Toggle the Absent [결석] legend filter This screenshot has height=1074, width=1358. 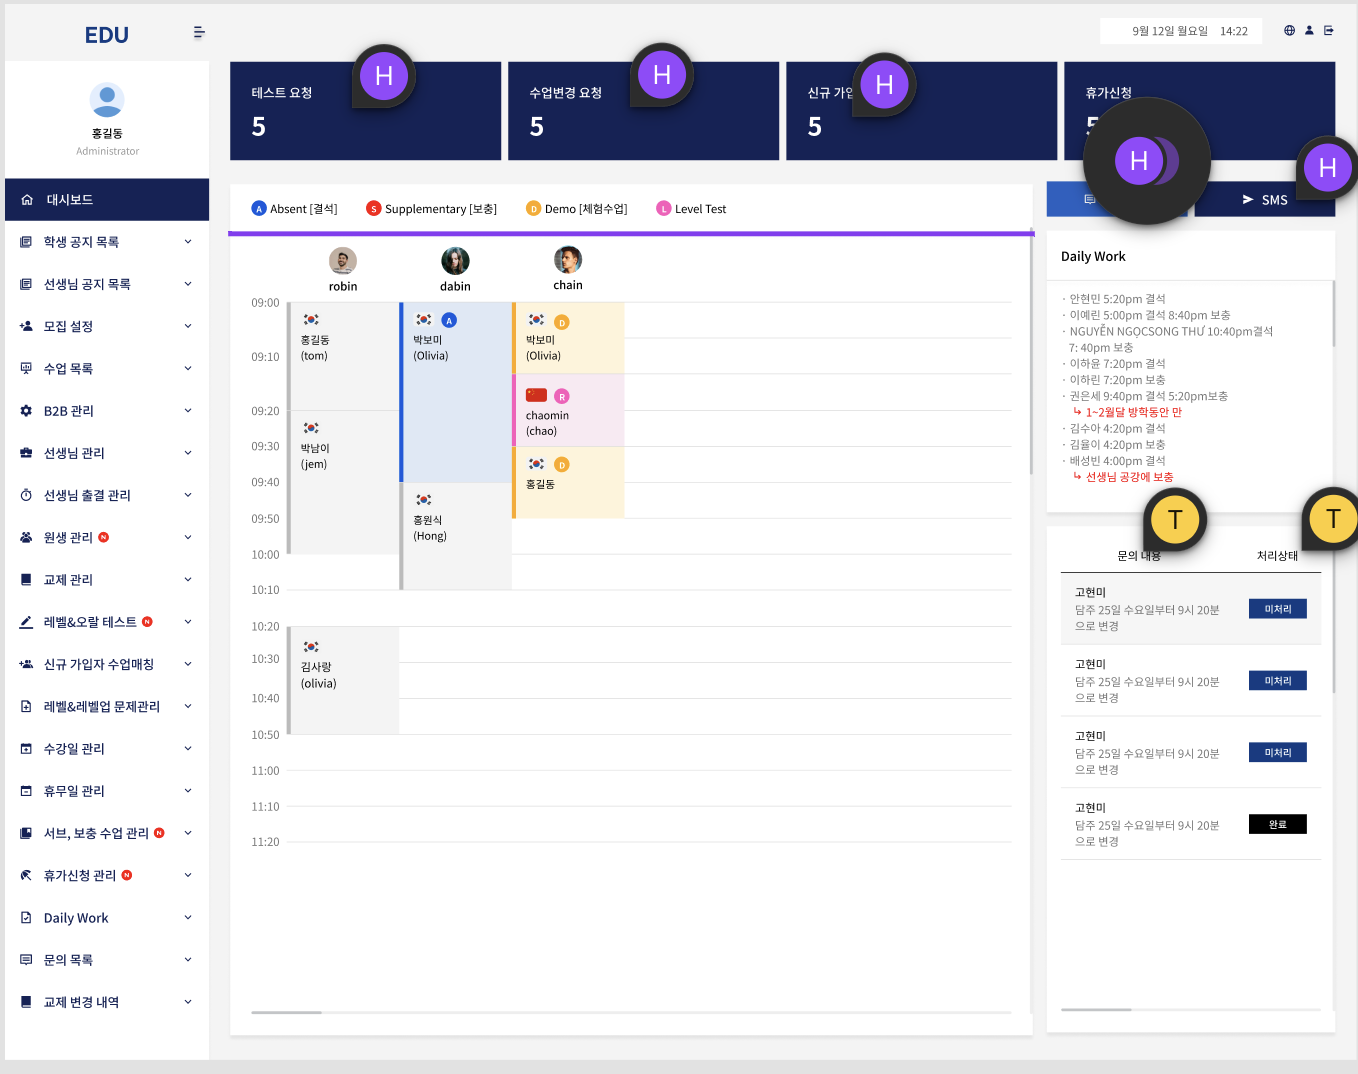point(293,208)
